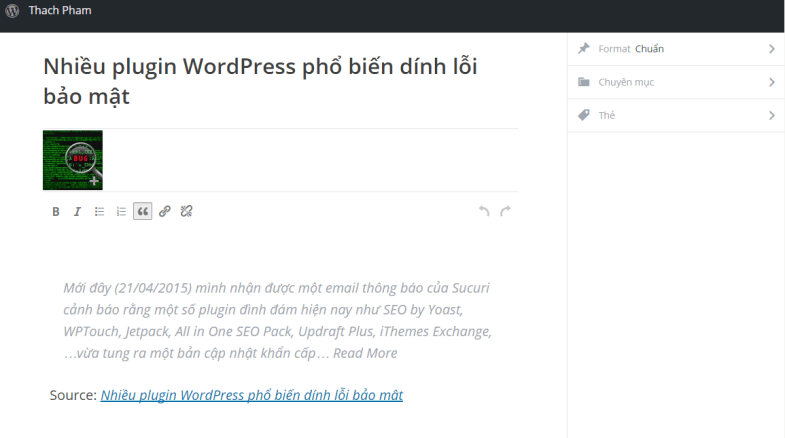
Task: Click the WordPress logo icon
Action: point(13,11)
